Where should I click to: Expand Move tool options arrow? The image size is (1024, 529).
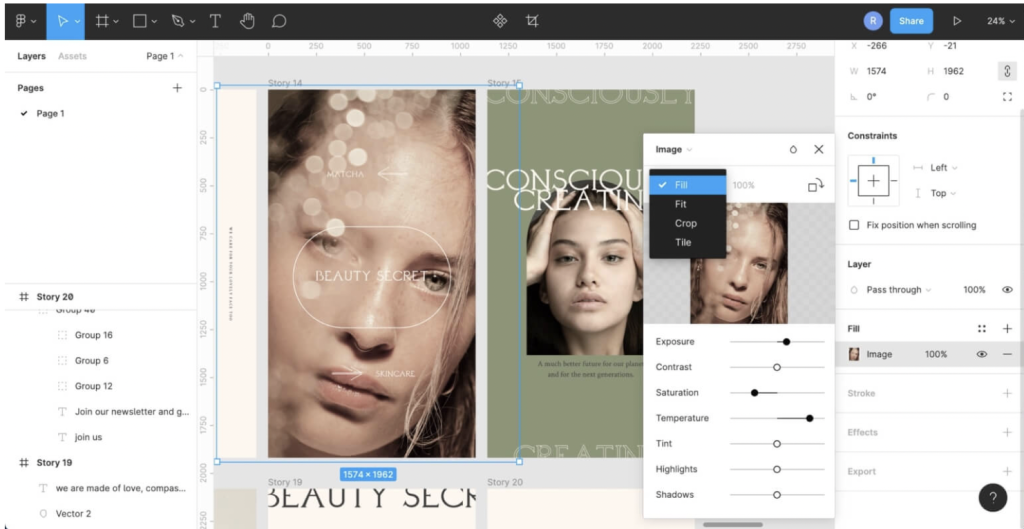pyautogui.click(x=78, y=22)
